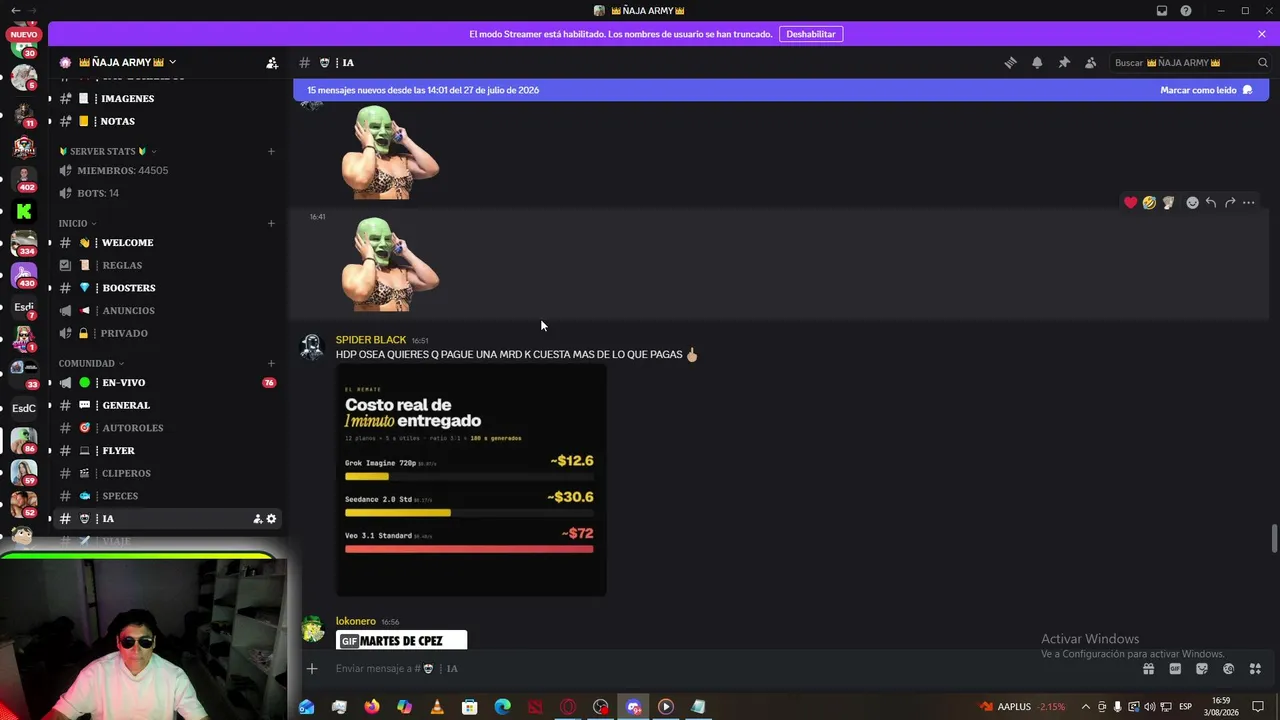Viewport: 1280px width, 720px height.
Task: Collapse the INICIO category
Action: 77,223
